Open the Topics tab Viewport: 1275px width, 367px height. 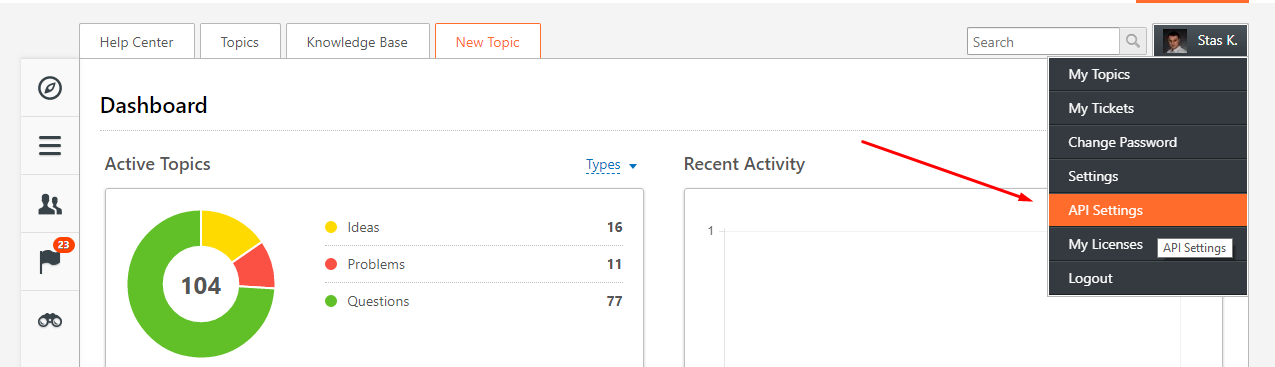[240, 42]
